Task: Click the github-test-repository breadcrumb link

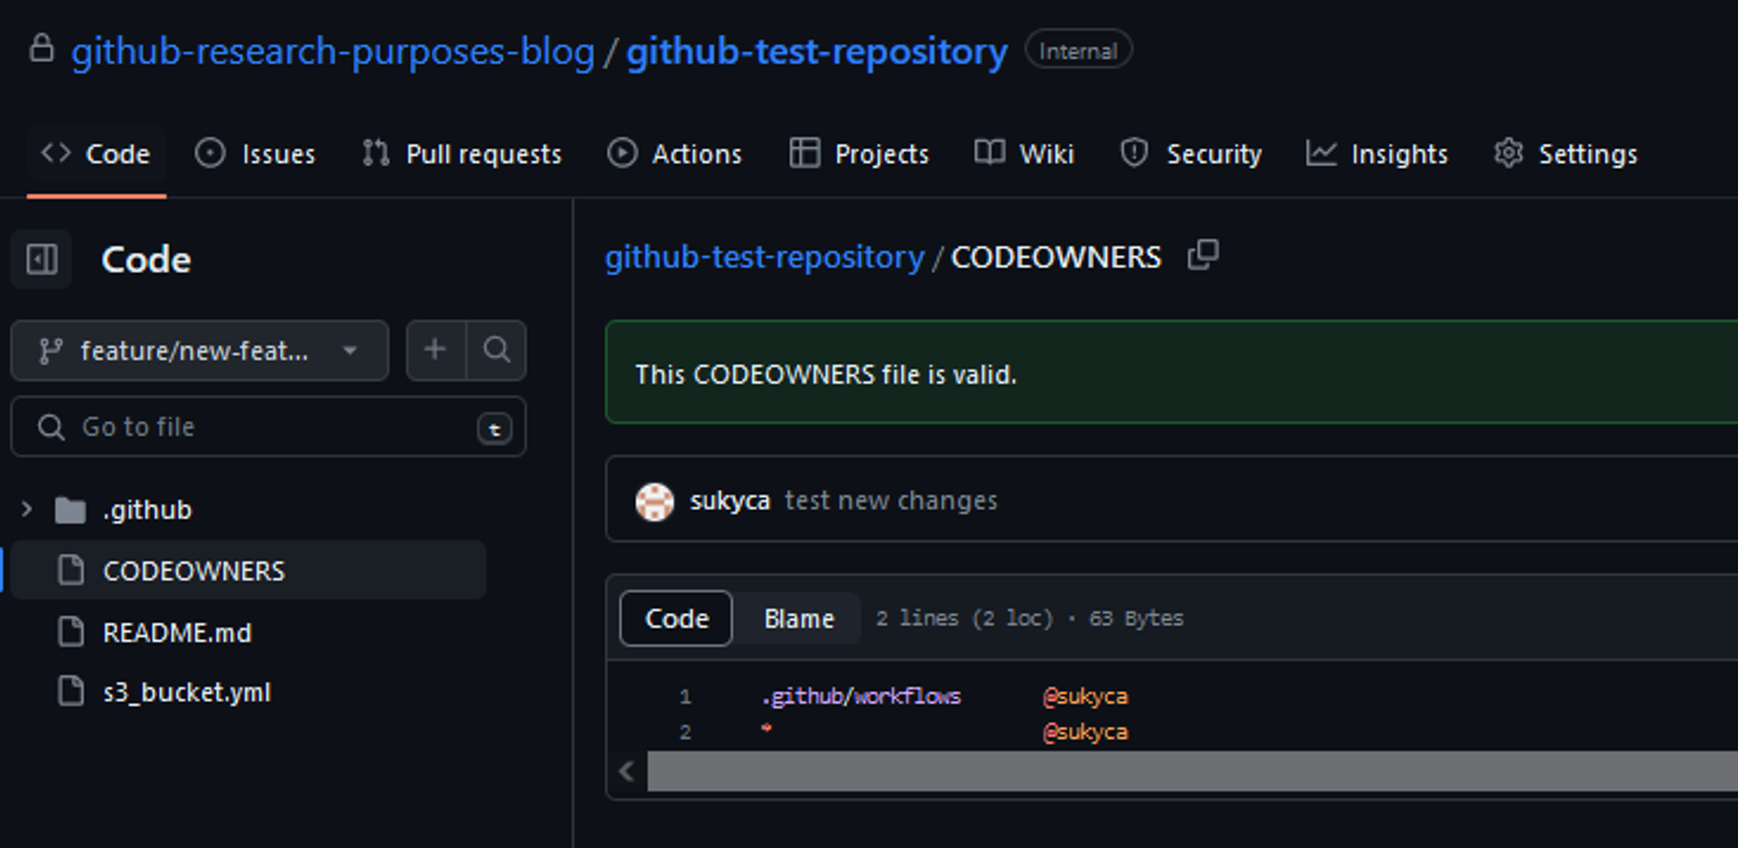Action: pyautogui.click(x=764, y=258)
